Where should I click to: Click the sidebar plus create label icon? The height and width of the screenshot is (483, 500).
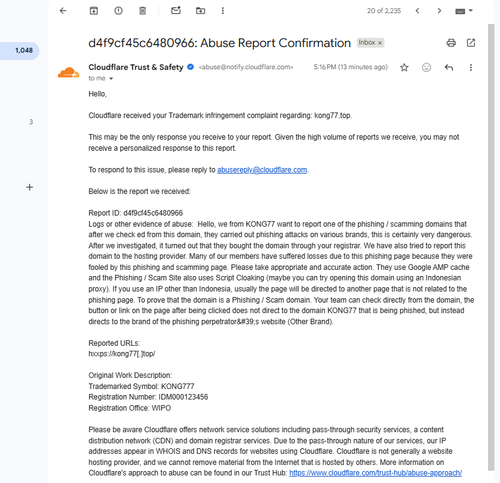point(29,187)
